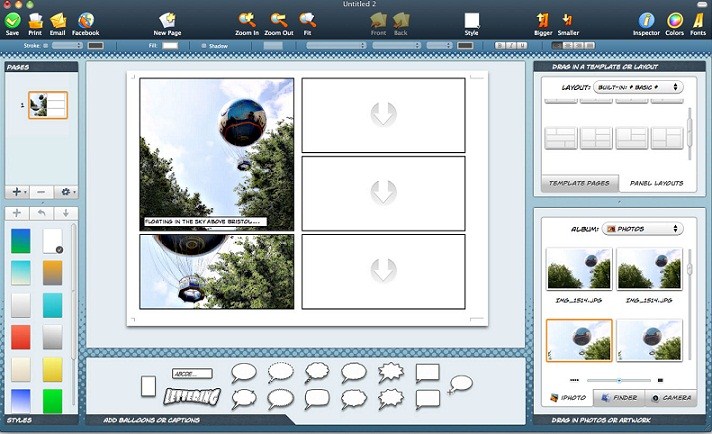Image resolution: width=712 pixels, height=434 pixels.
Task: Open the Fonts panel
Action: pos(697,20)
